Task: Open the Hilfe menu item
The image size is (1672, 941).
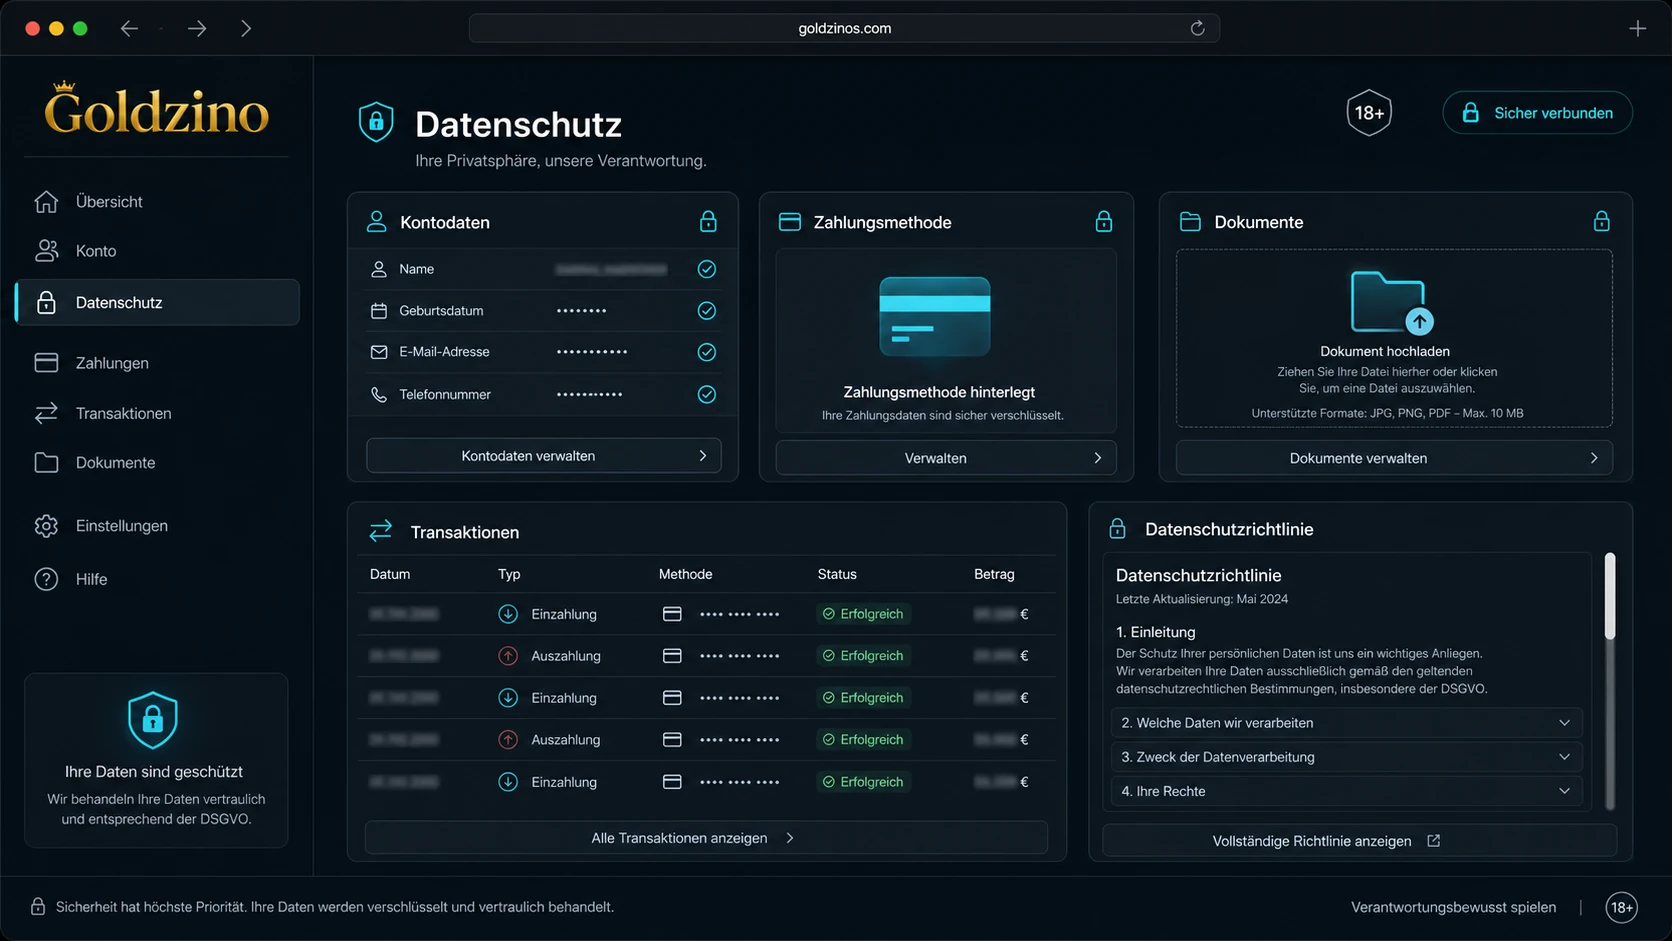Action: (157, 579)
